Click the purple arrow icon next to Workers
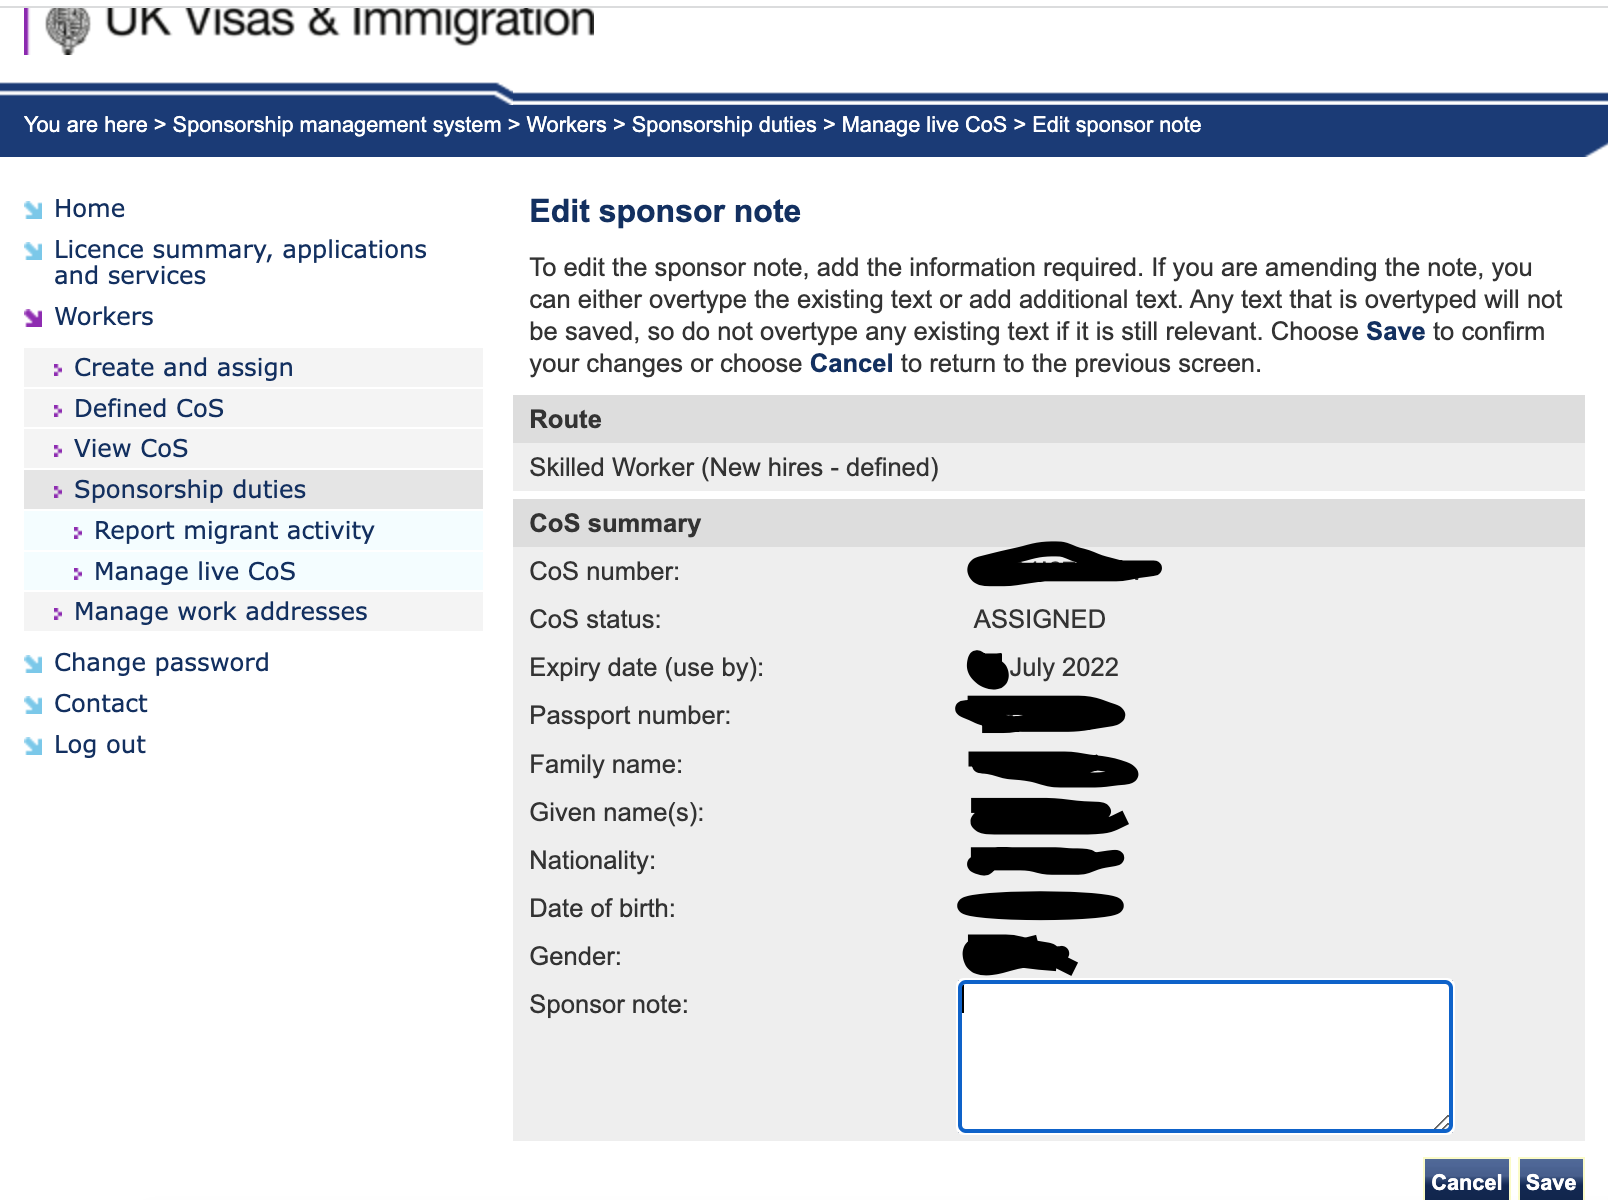Image resolution: width=1608 pixels, height=1200 pixels. coord(34,318)
